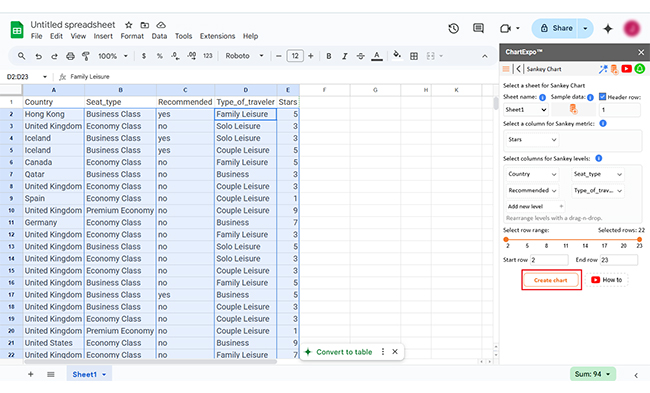Open the text color picker
This screenshot has width=650, height=393.
377,56
